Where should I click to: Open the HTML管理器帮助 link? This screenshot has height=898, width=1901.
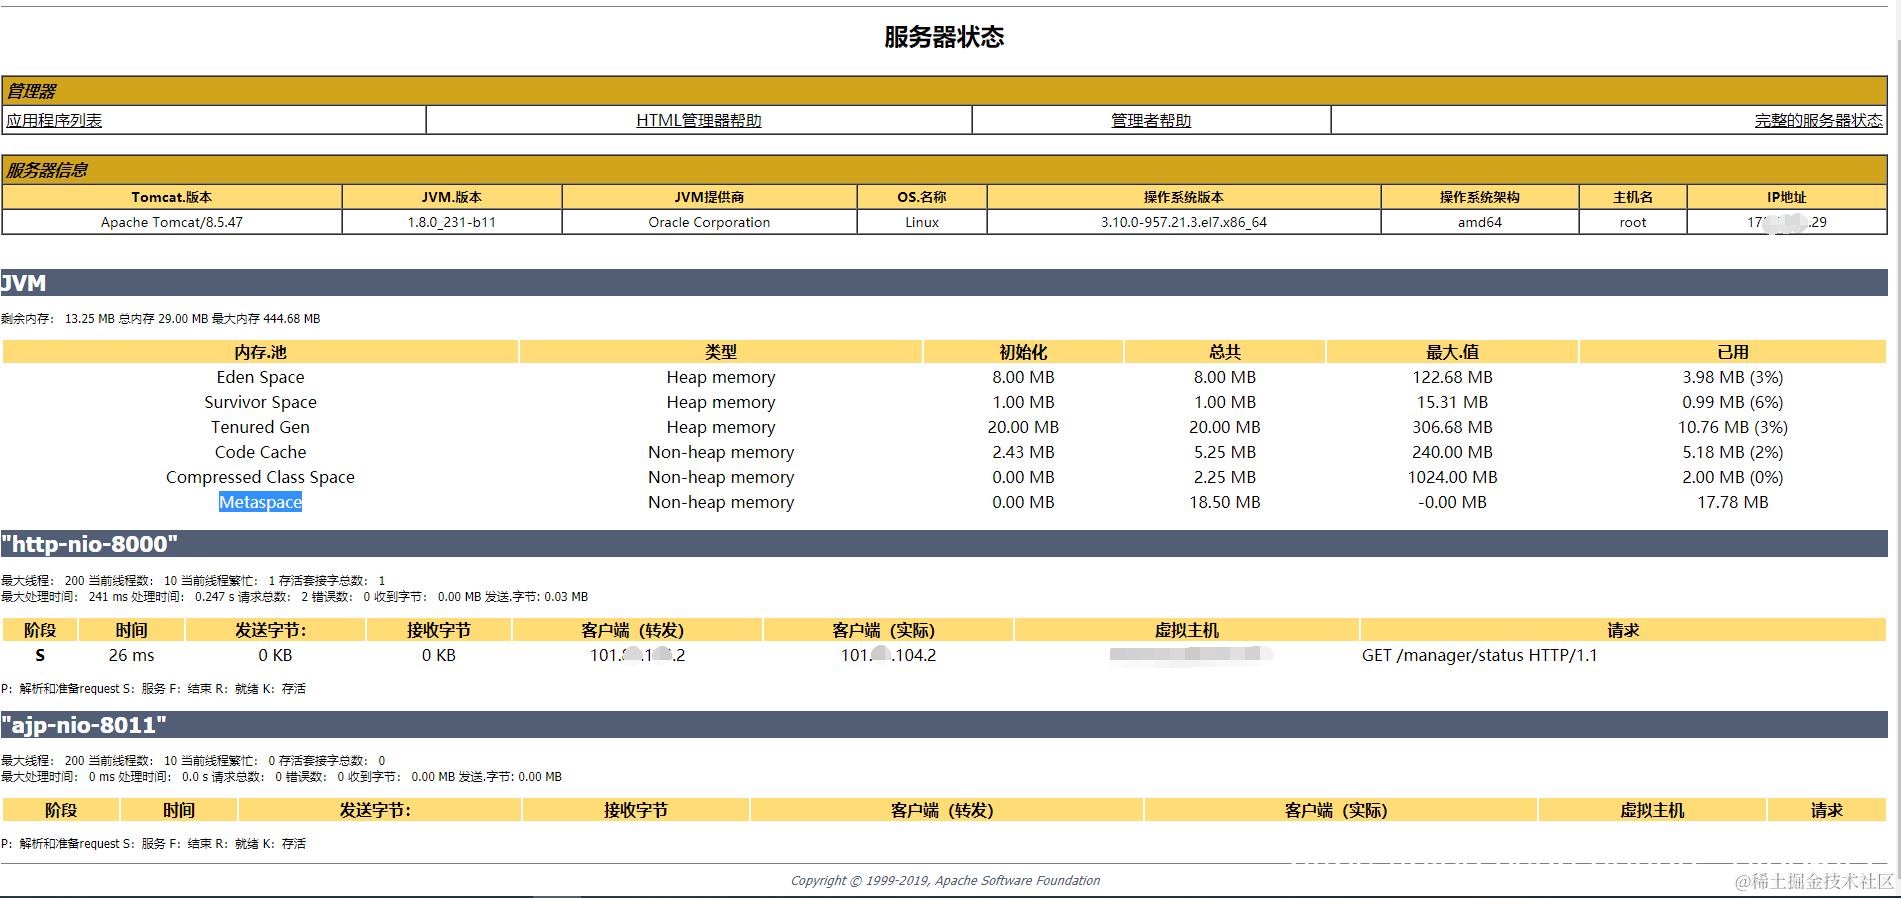pyautogui.click(x=699, y=120)
